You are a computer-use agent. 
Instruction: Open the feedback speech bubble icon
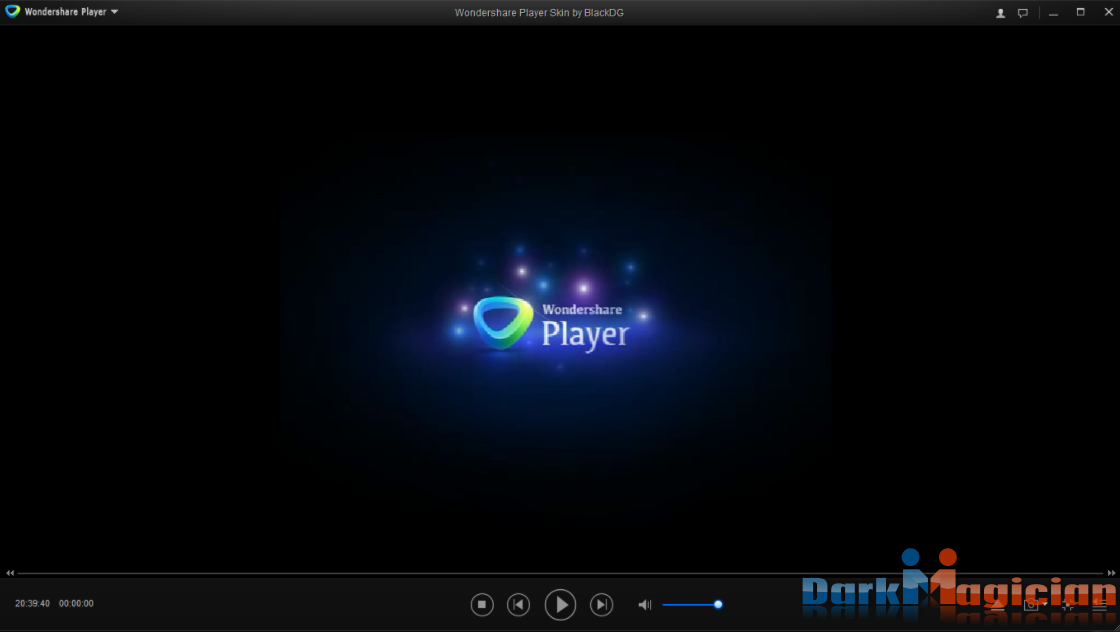pyautogui.click(x=1023, y=13)
